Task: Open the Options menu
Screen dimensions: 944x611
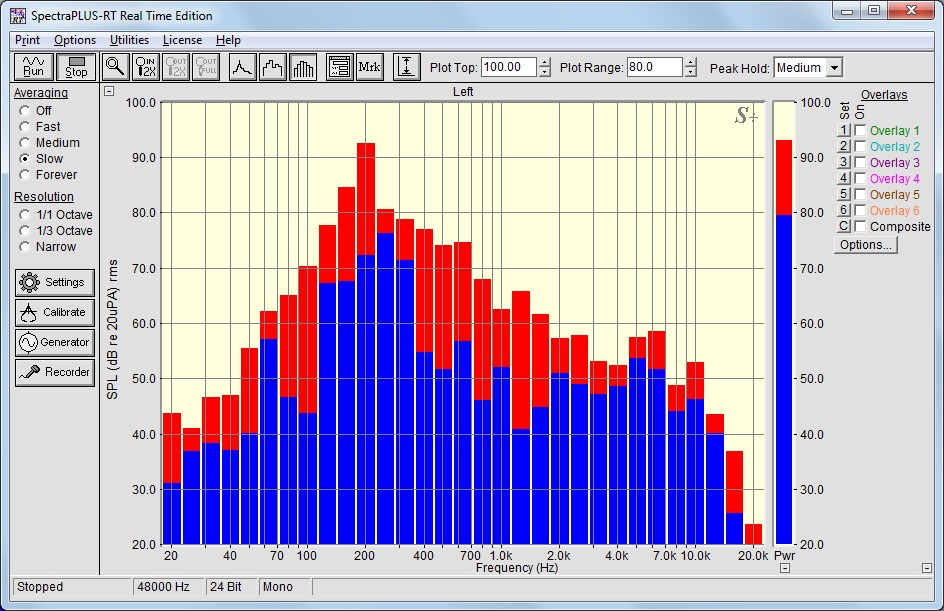Action: point(75,40)
